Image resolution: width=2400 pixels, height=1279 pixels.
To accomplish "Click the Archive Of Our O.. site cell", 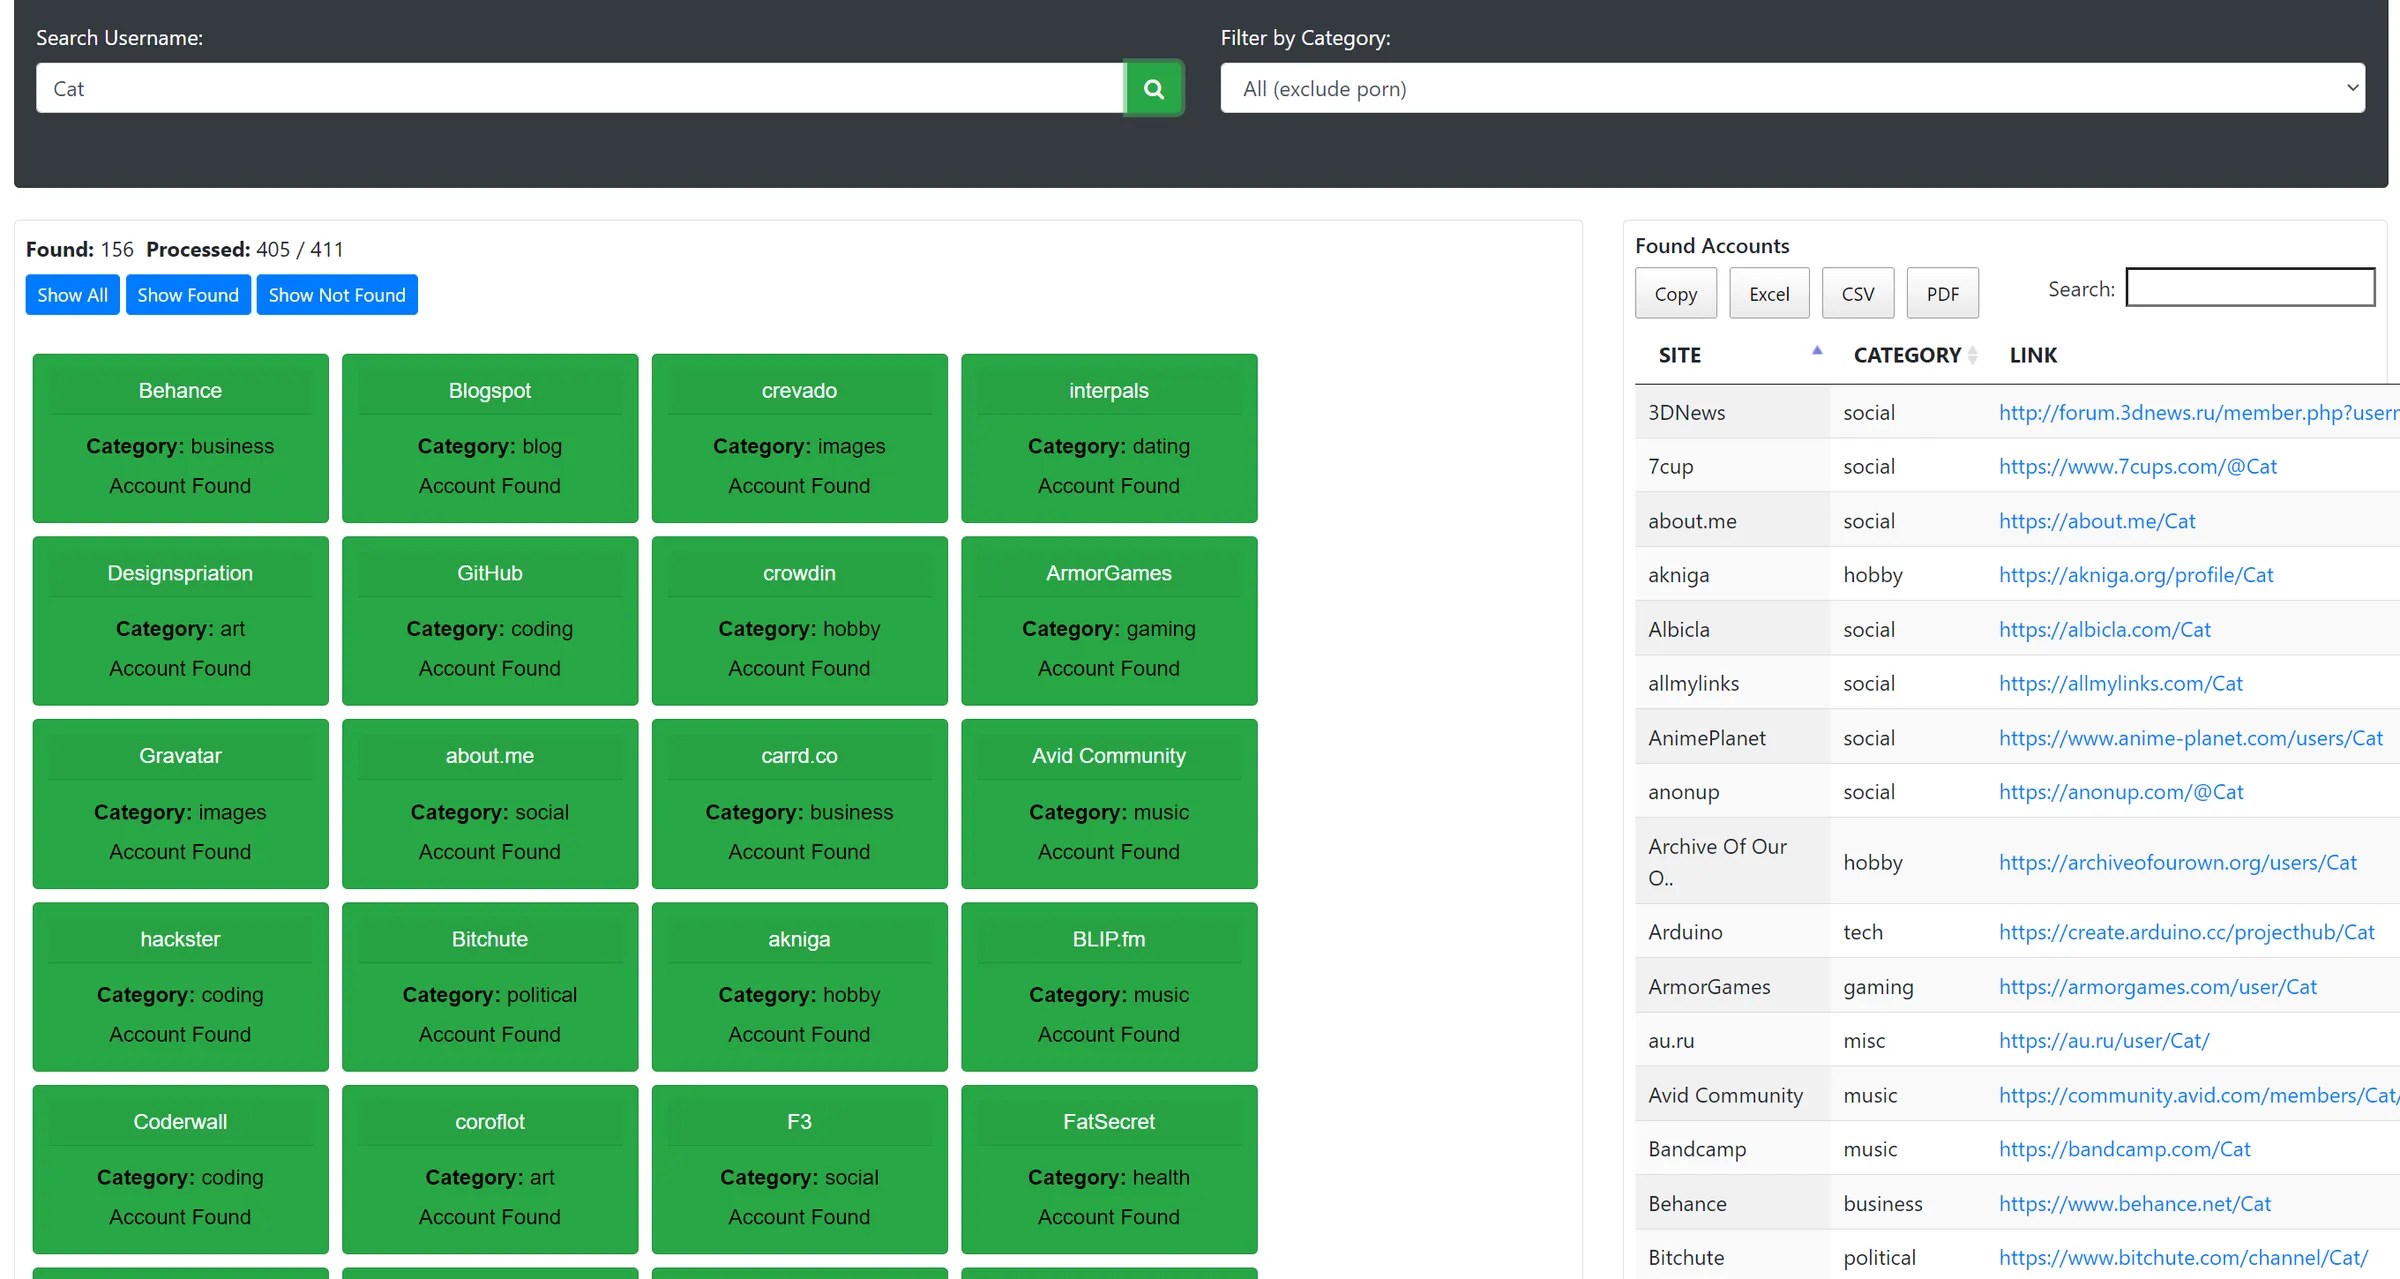I will 1732,862.
